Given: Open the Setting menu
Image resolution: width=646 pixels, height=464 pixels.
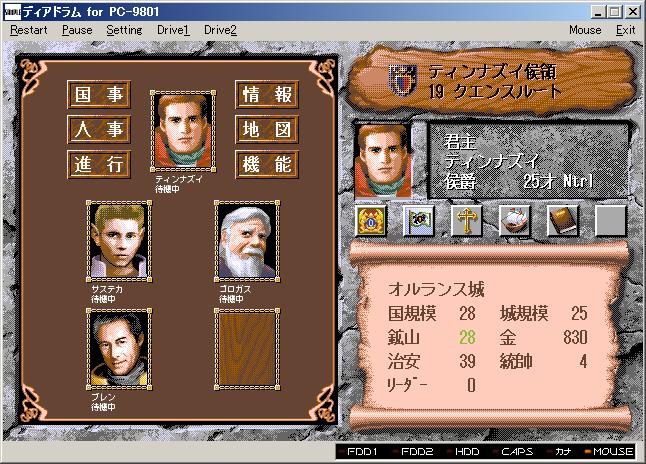Looking at the screenshot, I should (x=124, y=30).
